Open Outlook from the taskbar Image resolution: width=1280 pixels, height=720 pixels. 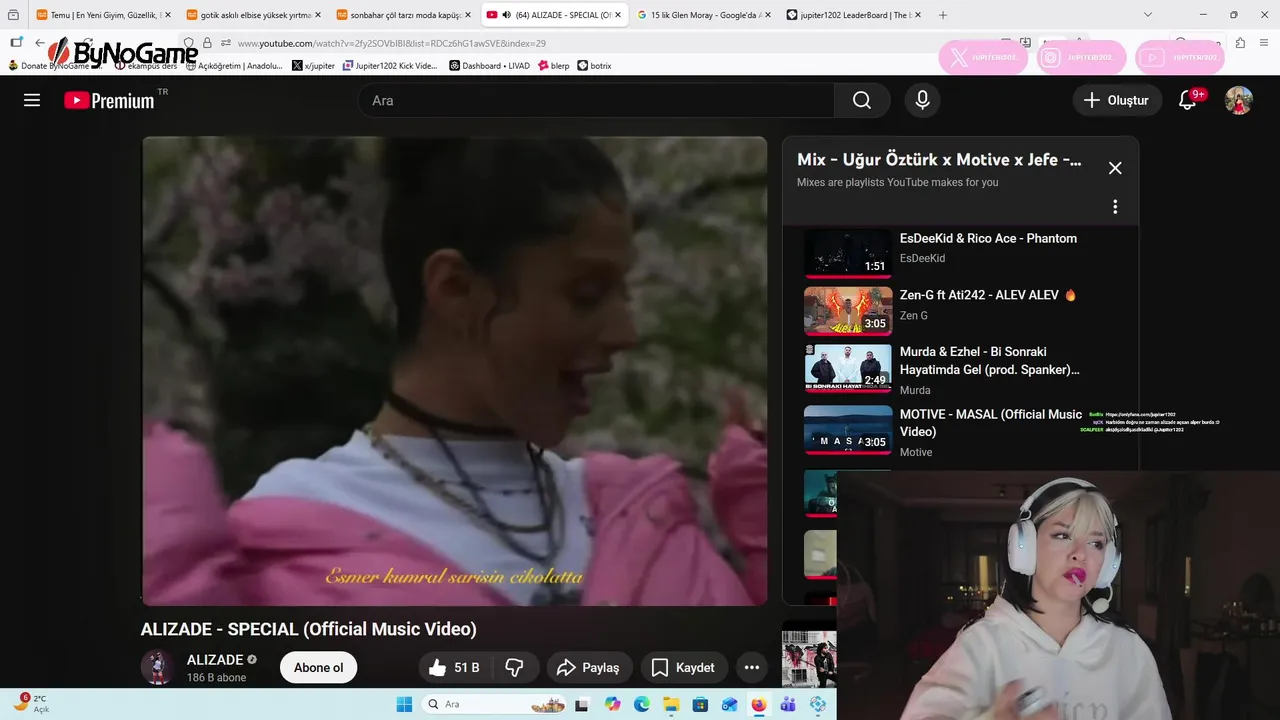730,704
